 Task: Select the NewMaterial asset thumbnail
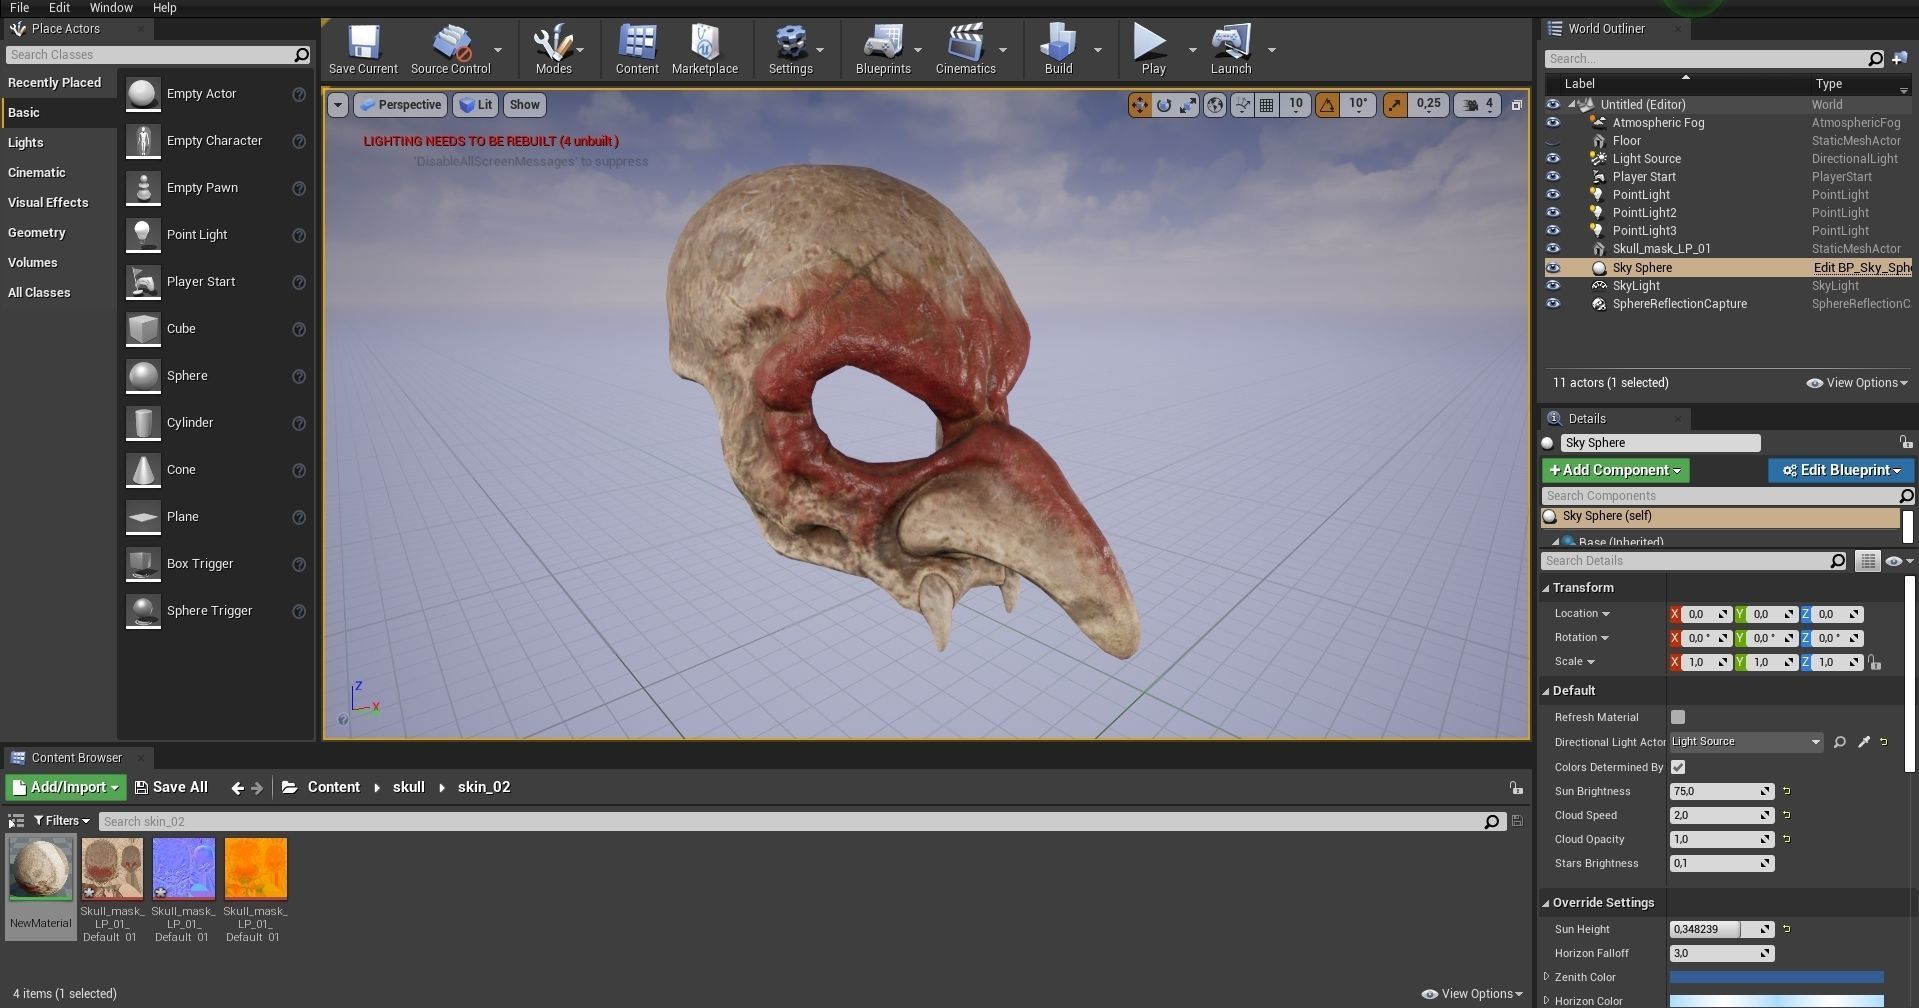coord(40,869)
